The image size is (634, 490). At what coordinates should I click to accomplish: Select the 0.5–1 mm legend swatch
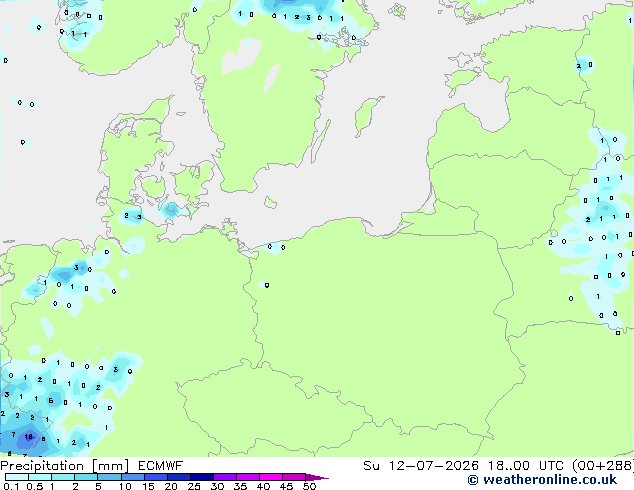click(x=40, y=477)
